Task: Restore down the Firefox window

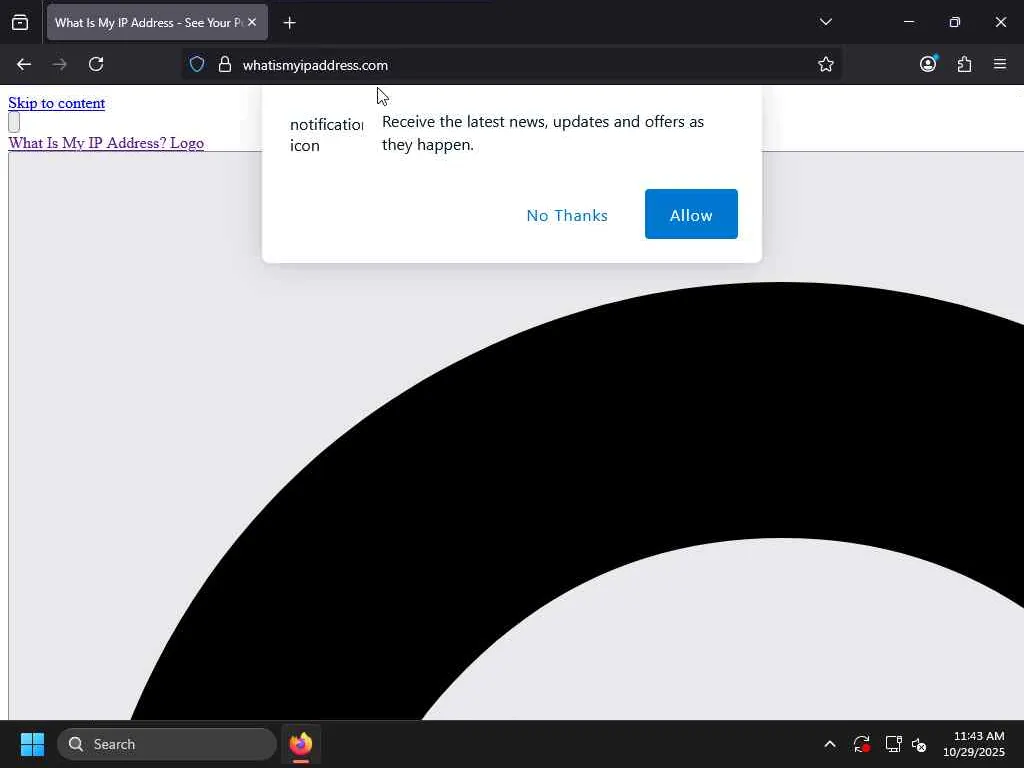Action: [954, 22]
